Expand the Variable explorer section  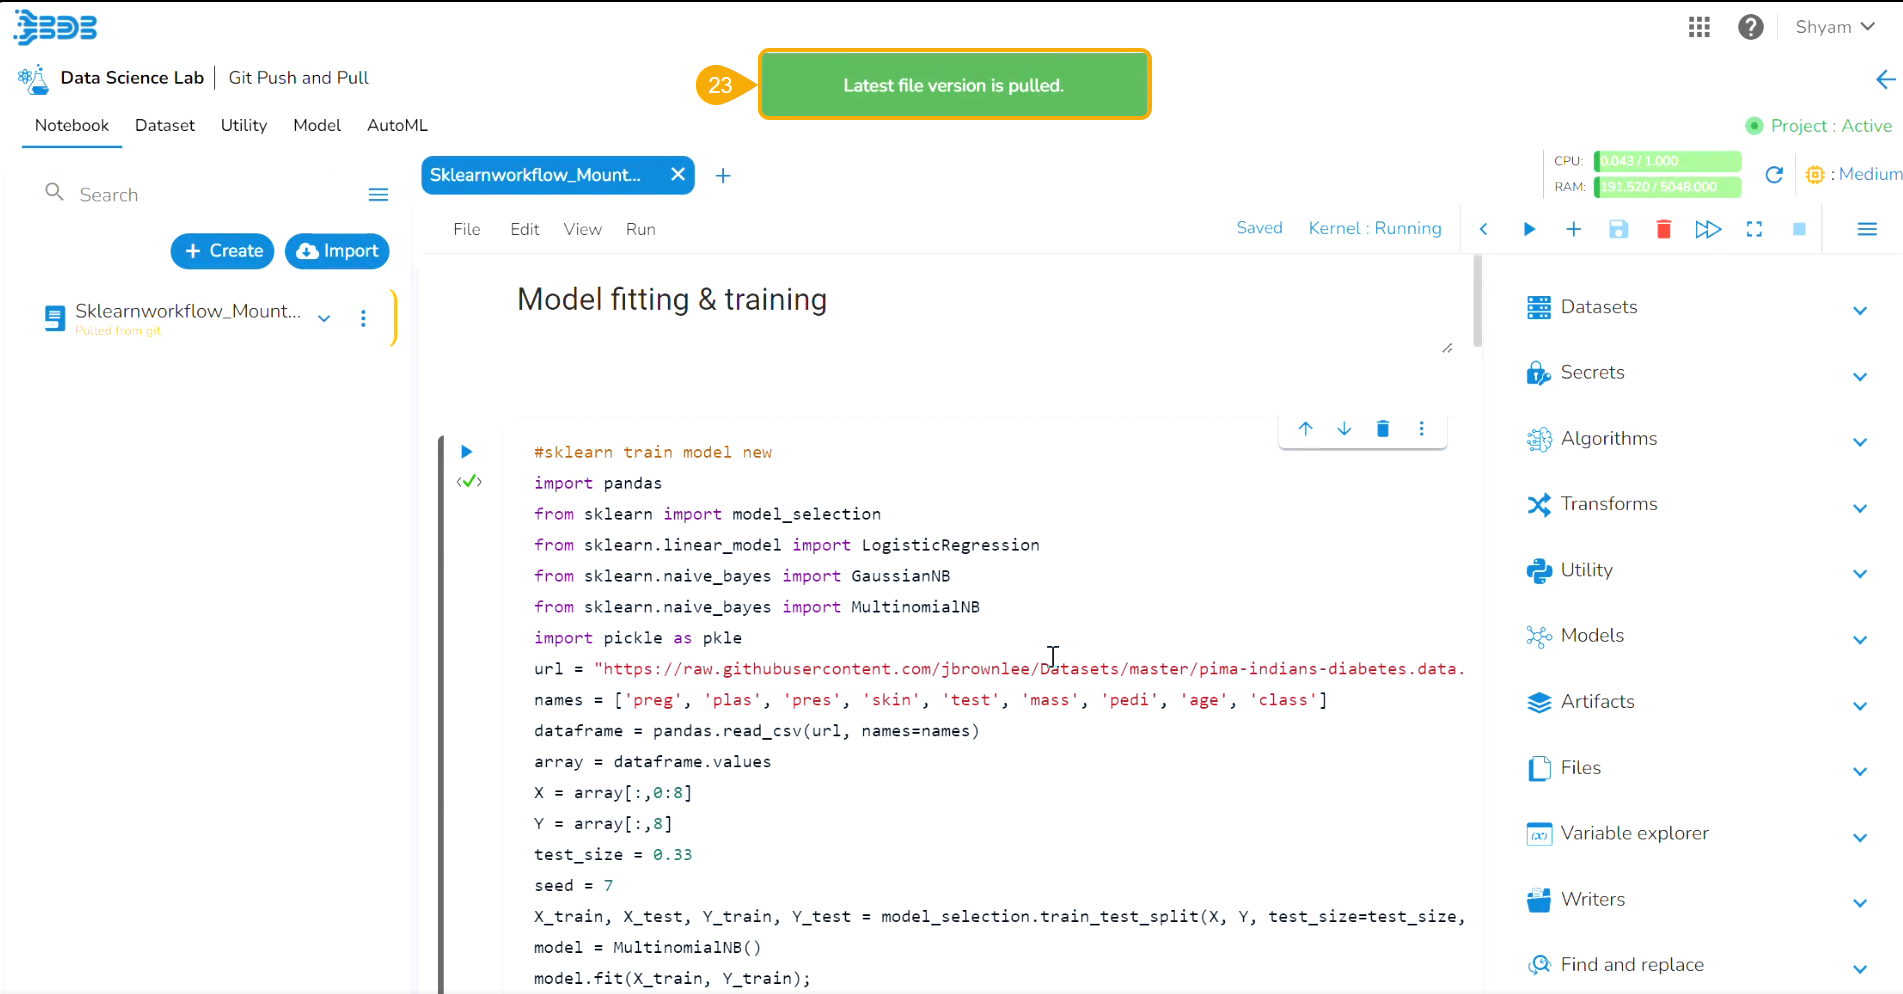[1859, 836]
